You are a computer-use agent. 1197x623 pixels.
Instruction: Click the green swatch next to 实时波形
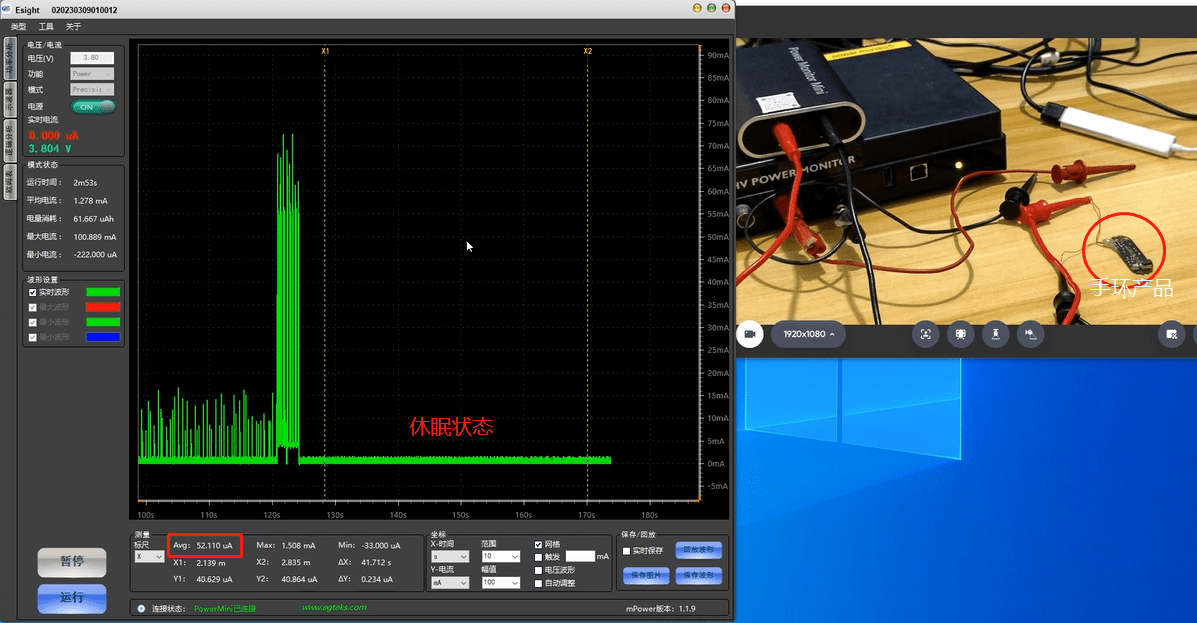(x=103, y=292)
